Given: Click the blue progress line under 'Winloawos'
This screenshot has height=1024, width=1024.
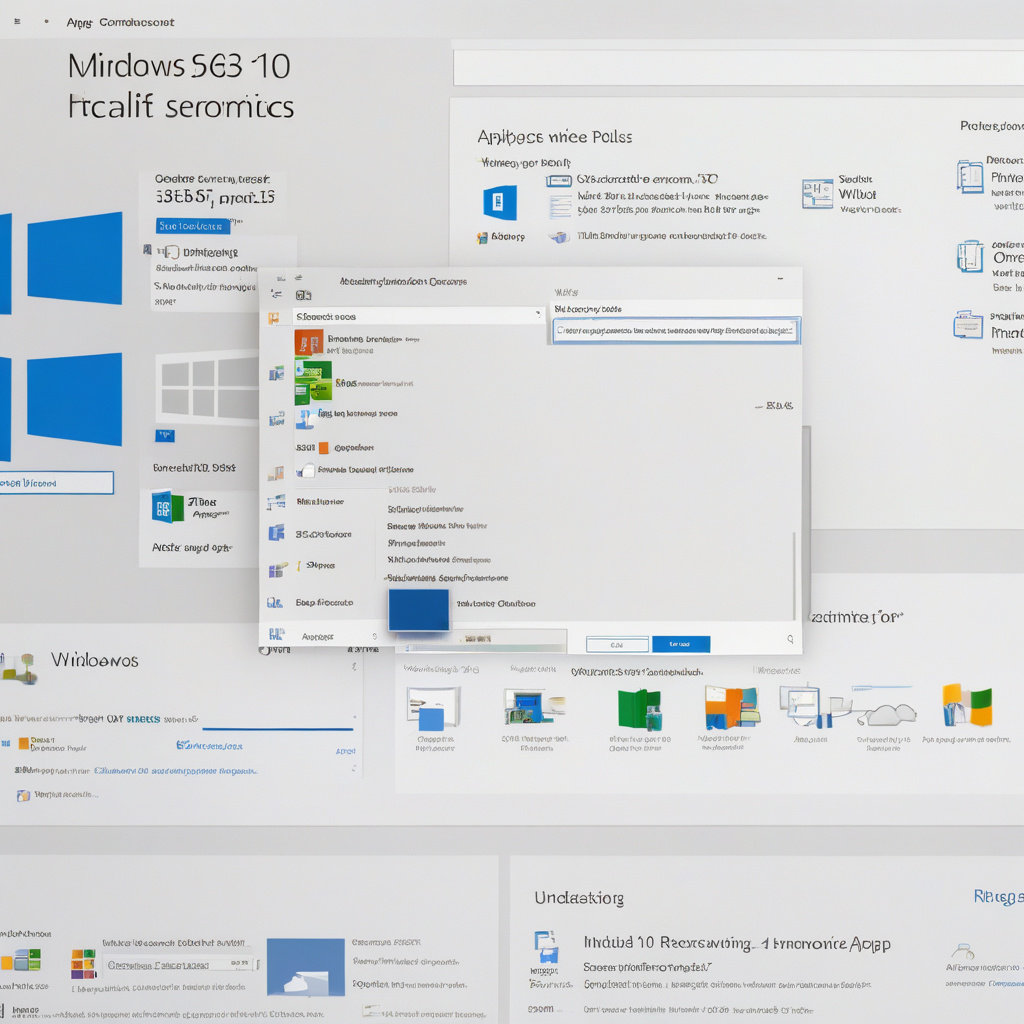Looking at the screenshot, I should (278, 728).
